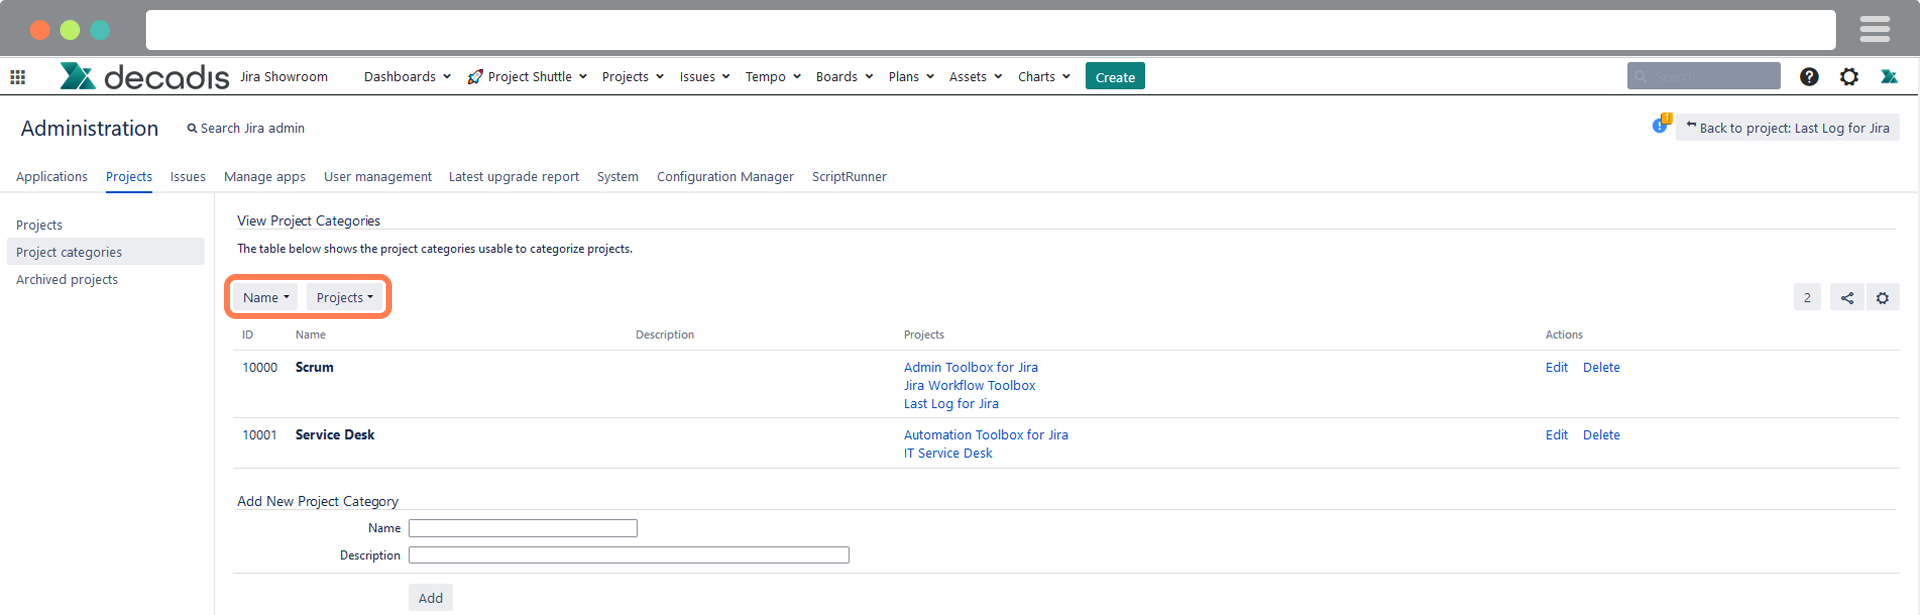Click the Decadis logo

tap(145, 77)
